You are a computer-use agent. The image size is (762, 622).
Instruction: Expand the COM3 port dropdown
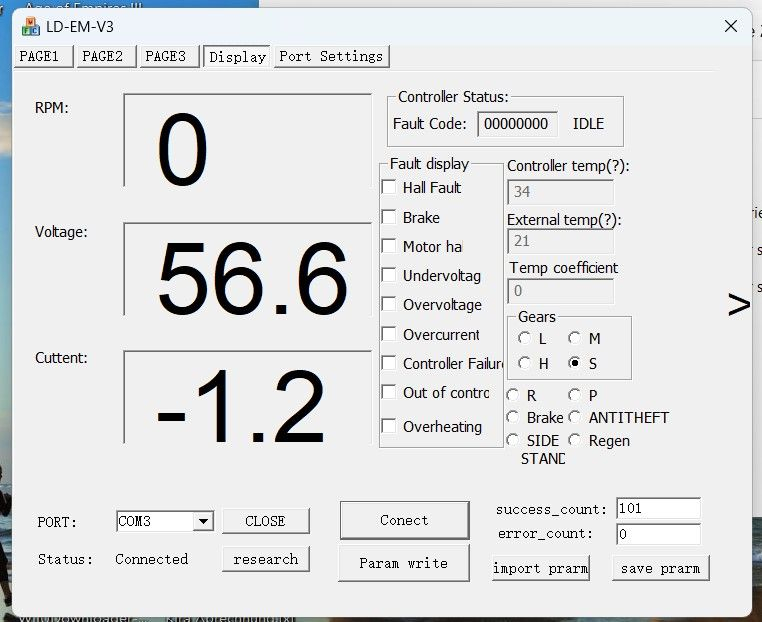click(203, 521)
